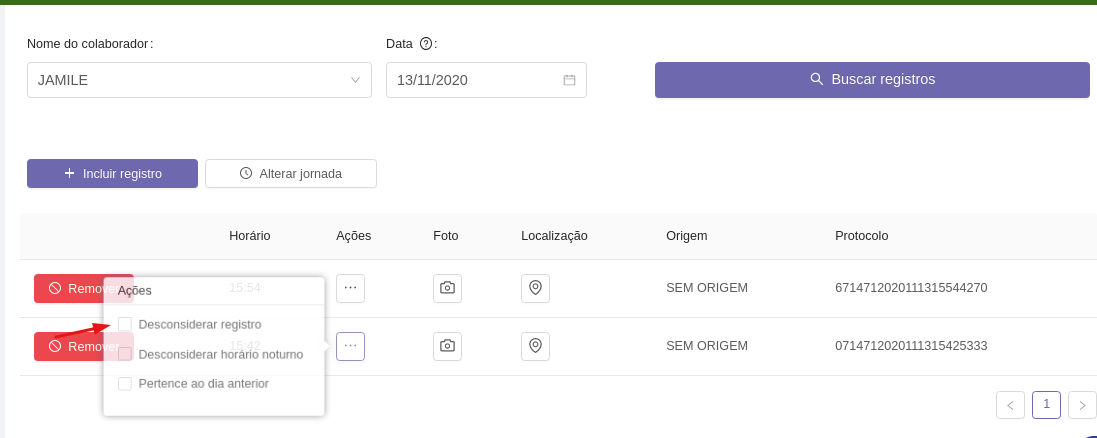Select page 1 in pagination
This screenshot has width=1097, height=438.
(x=1046, y=404)
